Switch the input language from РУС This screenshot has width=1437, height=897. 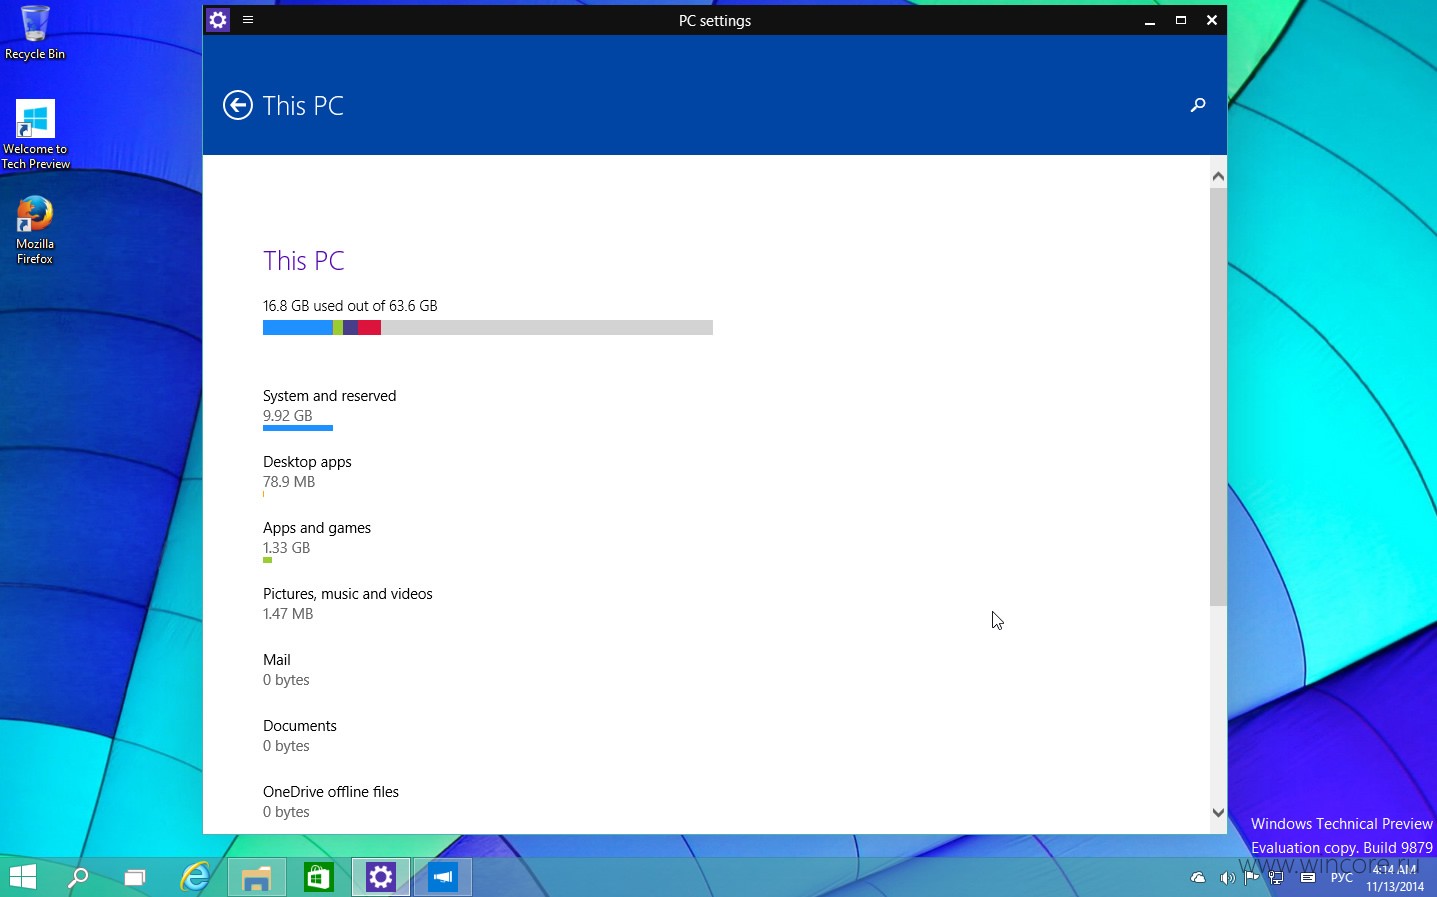point(1341,878)
